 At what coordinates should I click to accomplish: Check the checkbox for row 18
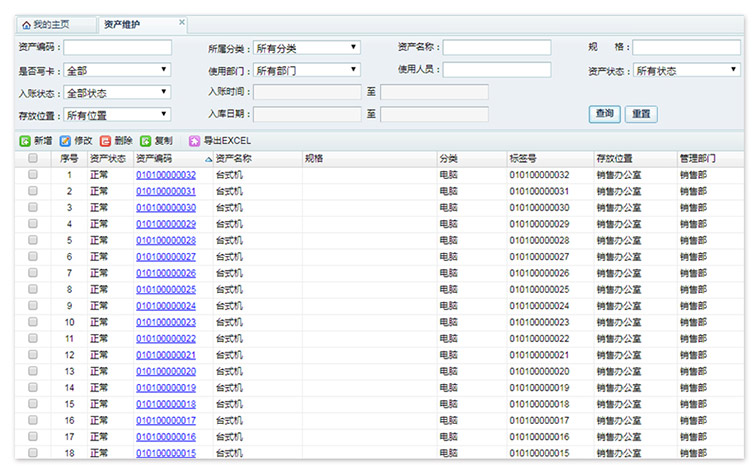(x=33, y=452)
